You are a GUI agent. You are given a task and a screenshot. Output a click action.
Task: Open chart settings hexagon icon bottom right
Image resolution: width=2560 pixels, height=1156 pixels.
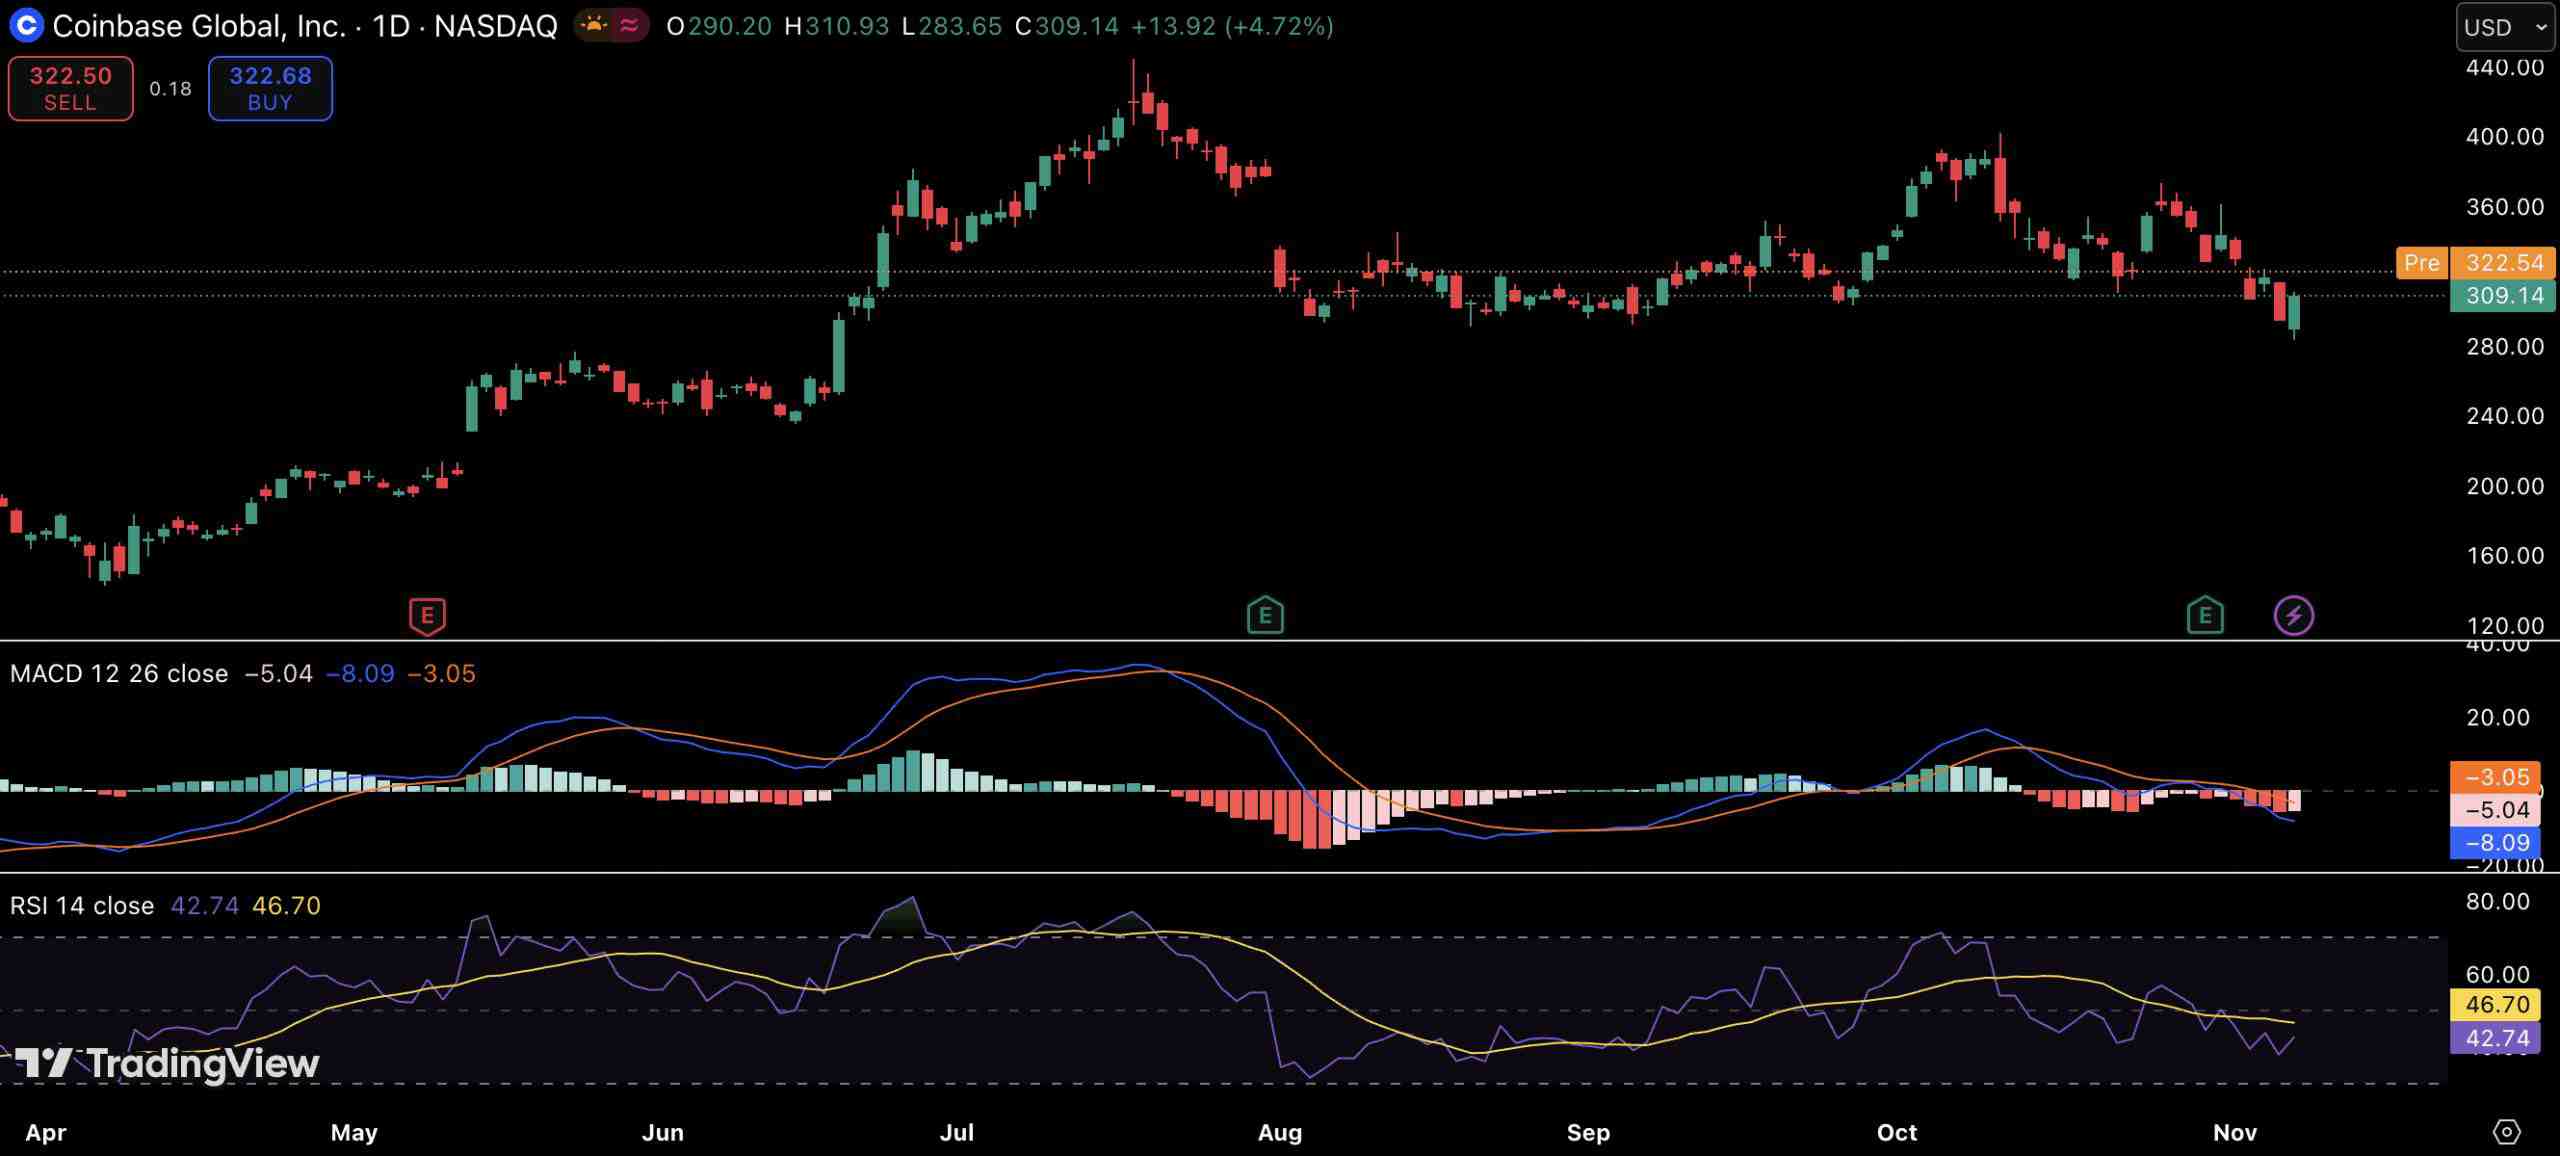click(x=2506, y=1132)
